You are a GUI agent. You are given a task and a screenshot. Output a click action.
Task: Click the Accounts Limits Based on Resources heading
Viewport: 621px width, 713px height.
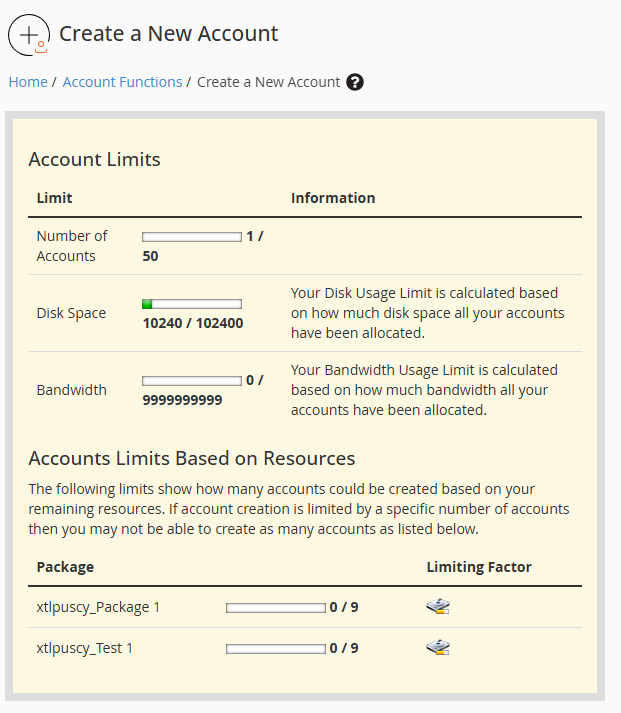(192, 459)
